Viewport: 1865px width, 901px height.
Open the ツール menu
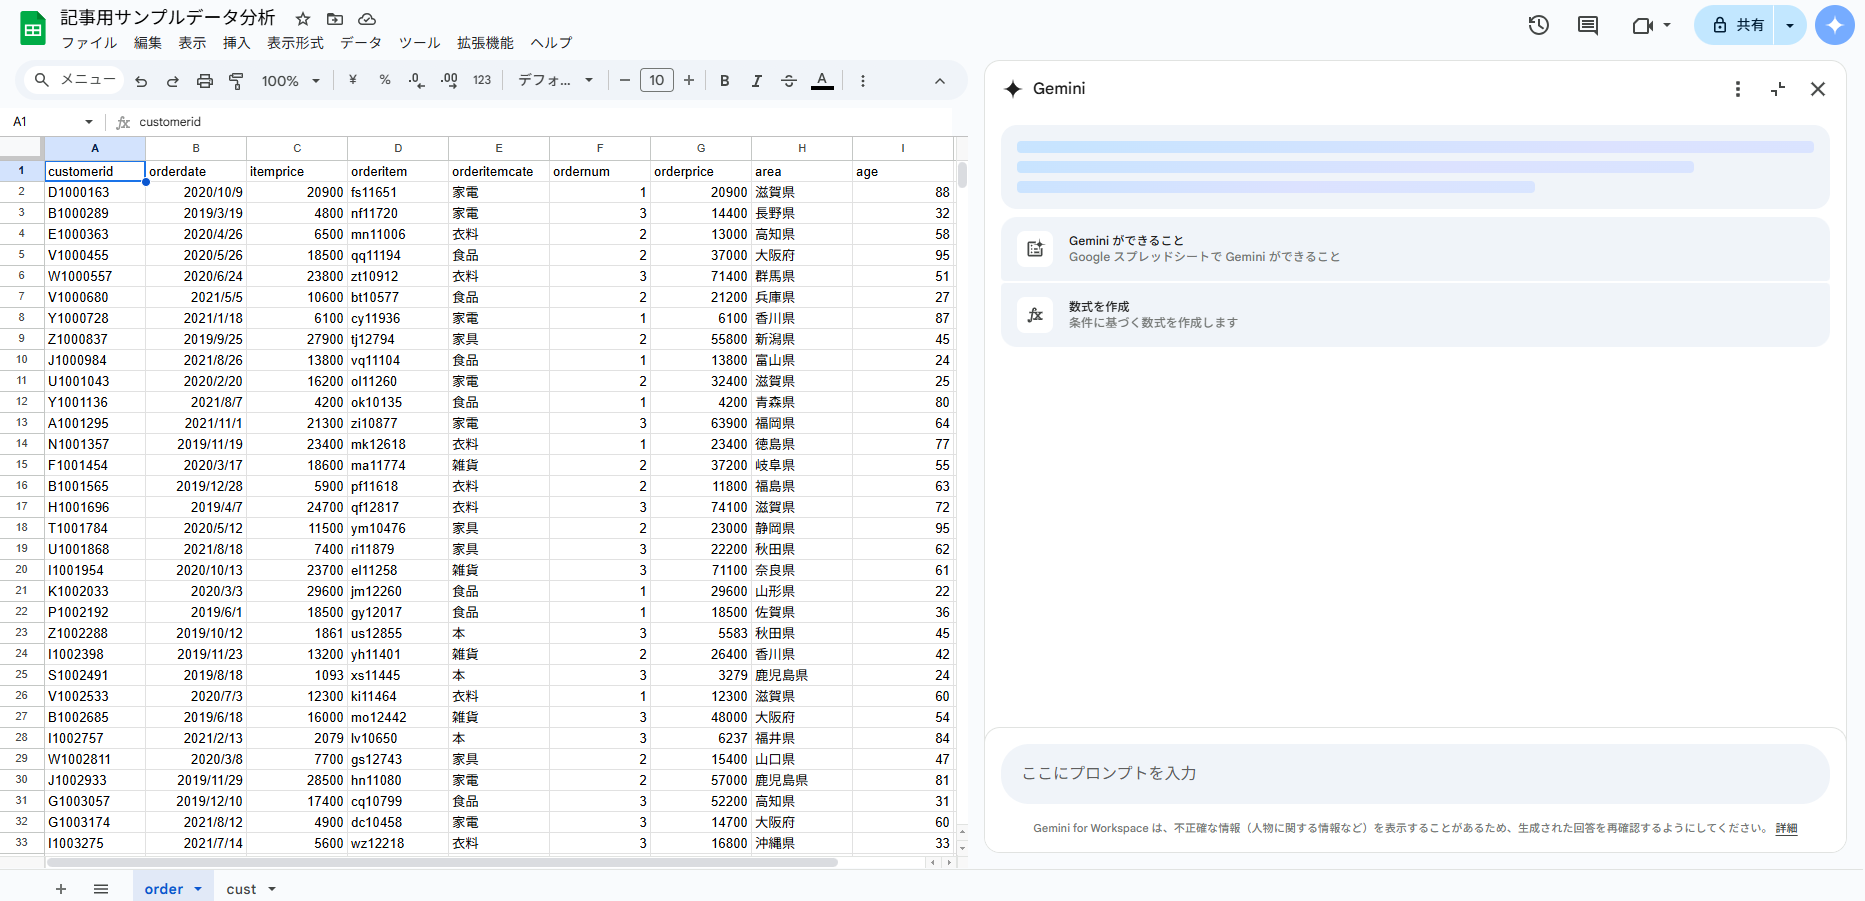[x=420, y=43]
